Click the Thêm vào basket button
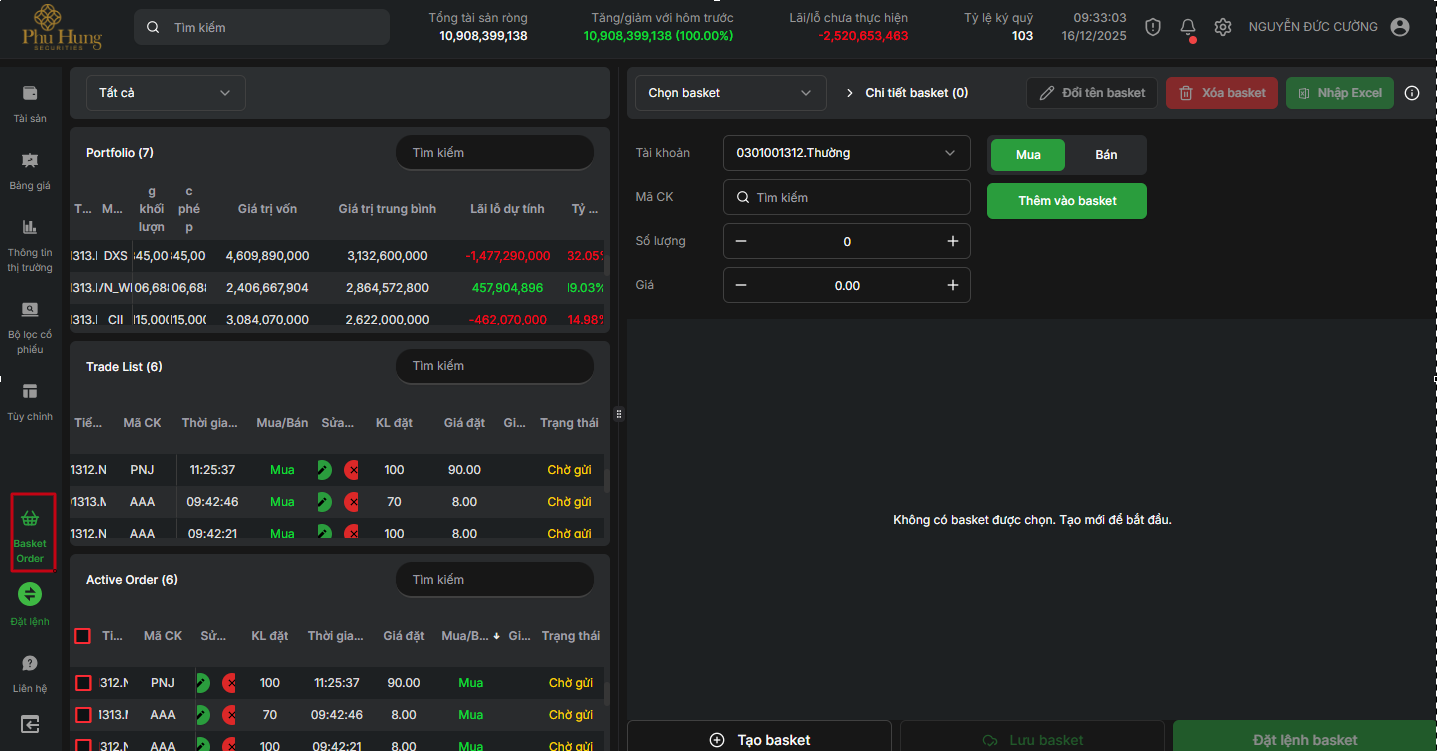This screenshot has height=751, width=1437. point(1066,201)
